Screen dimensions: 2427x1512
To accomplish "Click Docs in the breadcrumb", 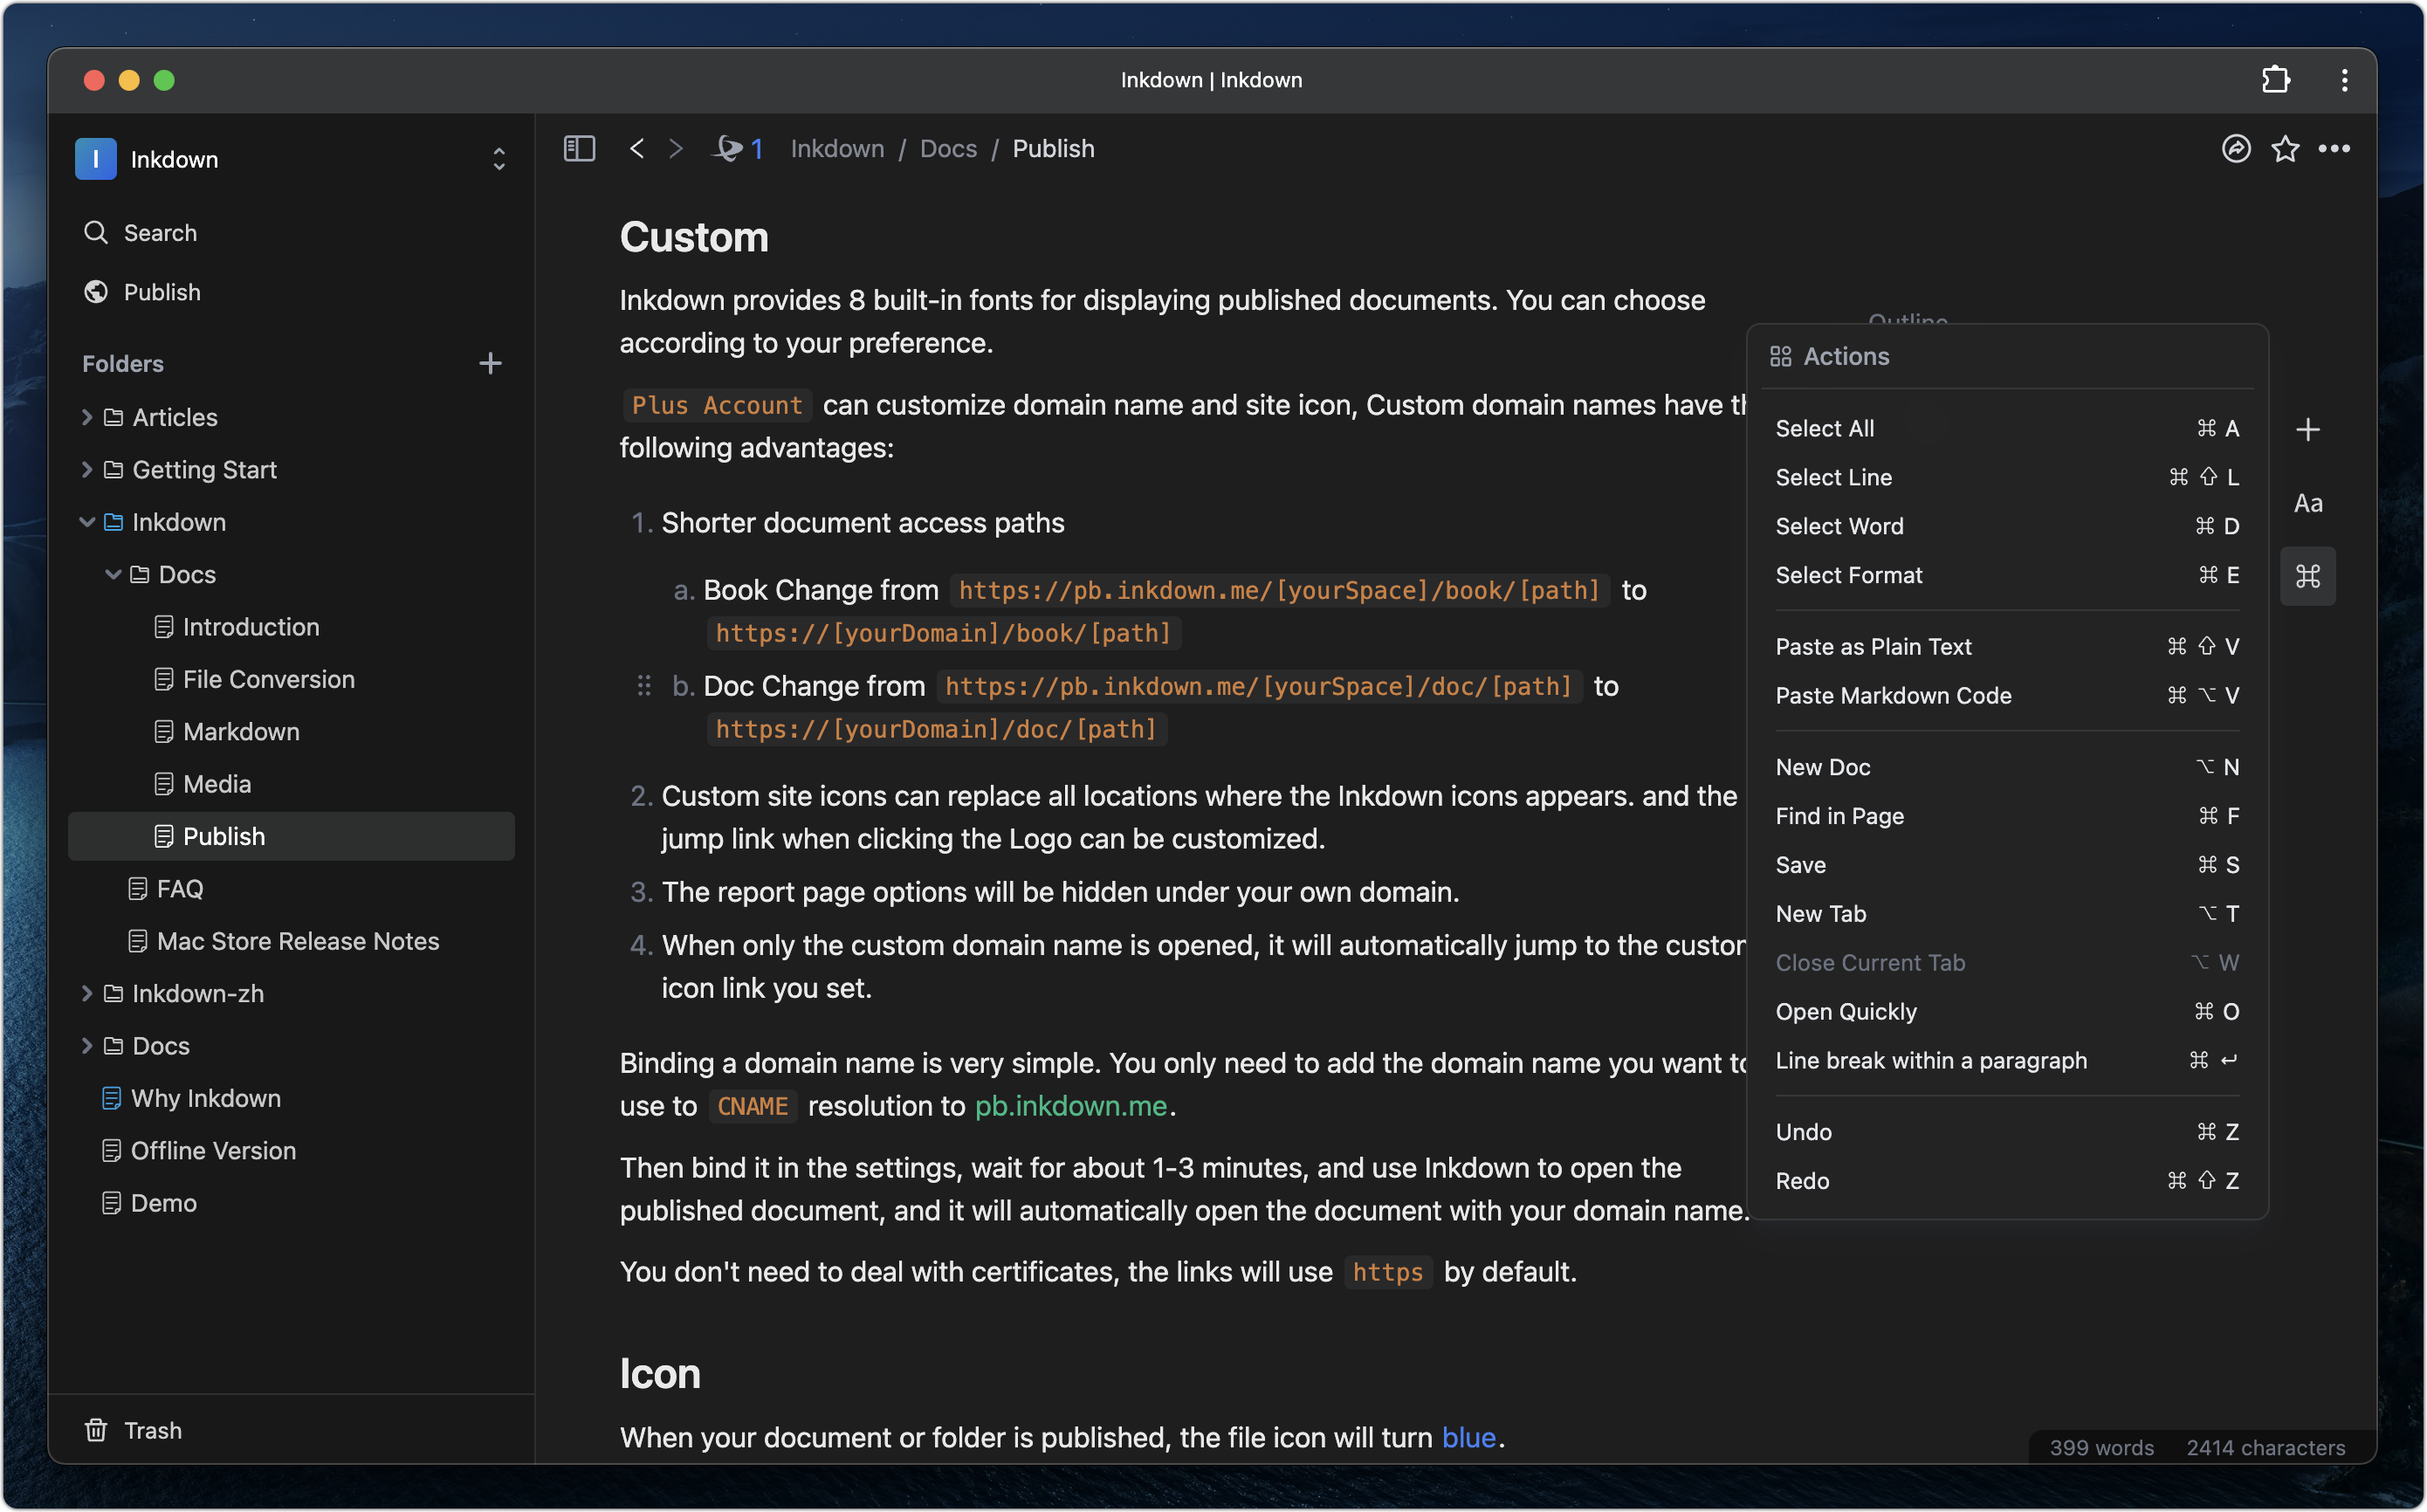I will click(x=948, y=148).
